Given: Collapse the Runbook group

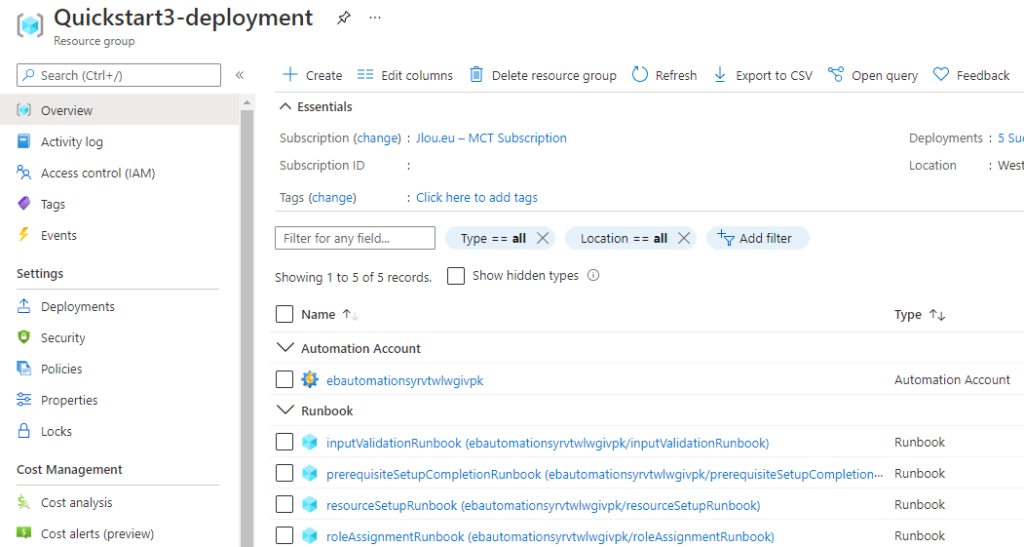Looking at the screenshot, I should (285, 410).
